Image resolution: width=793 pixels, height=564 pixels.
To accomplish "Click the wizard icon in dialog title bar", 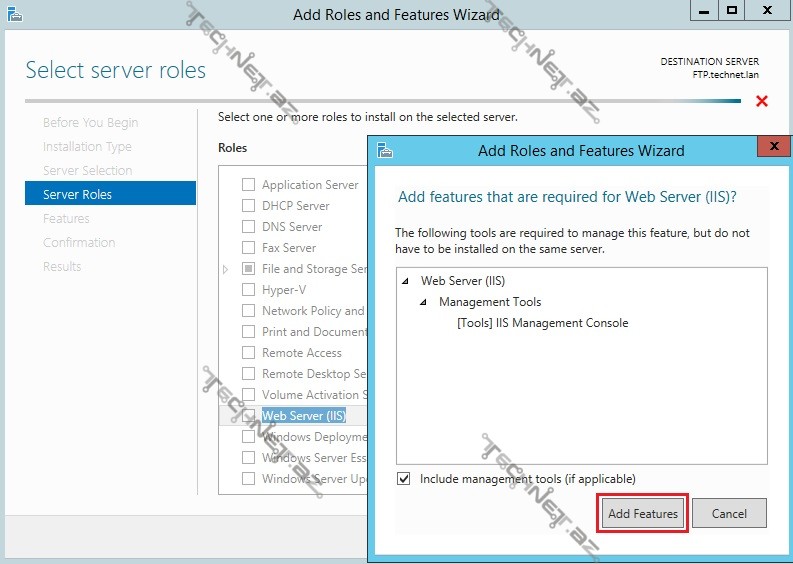I will pyautogui.click(x=385, y=150).
